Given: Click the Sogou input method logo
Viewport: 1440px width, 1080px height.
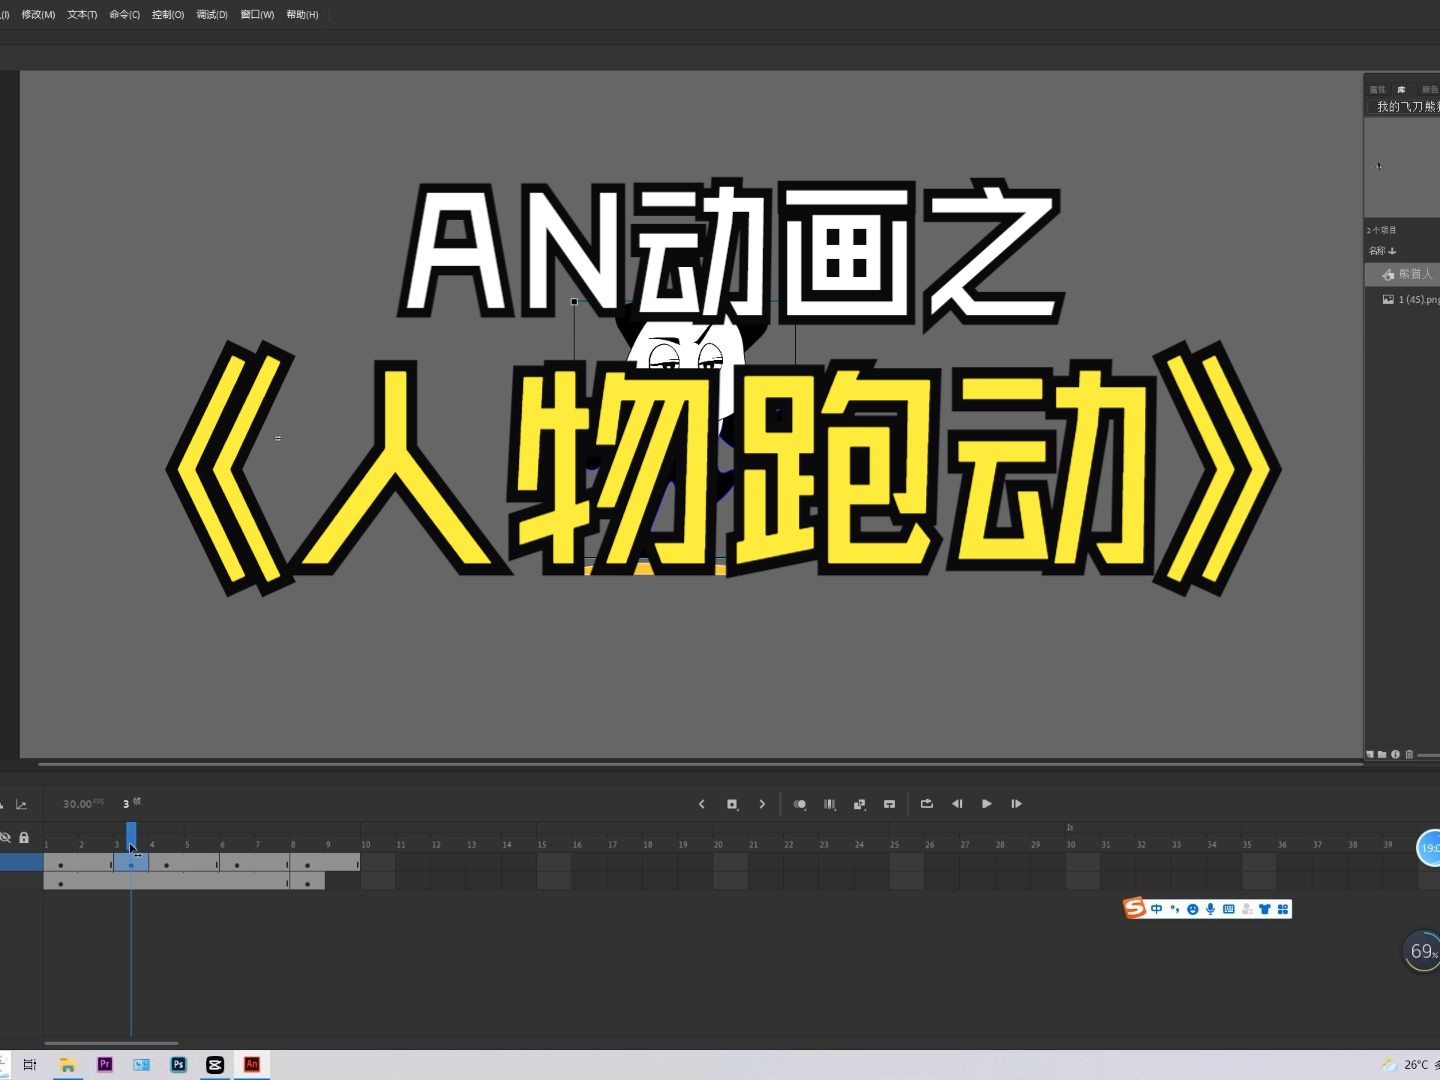Looking at the screenshot, I should pos(1134,908).
